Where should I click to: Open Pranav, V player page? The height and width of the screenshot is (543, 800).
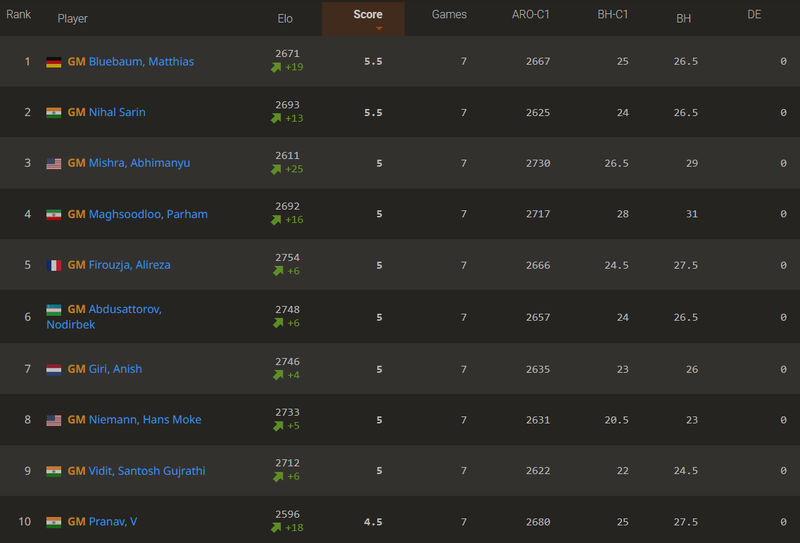click(113, 522)
